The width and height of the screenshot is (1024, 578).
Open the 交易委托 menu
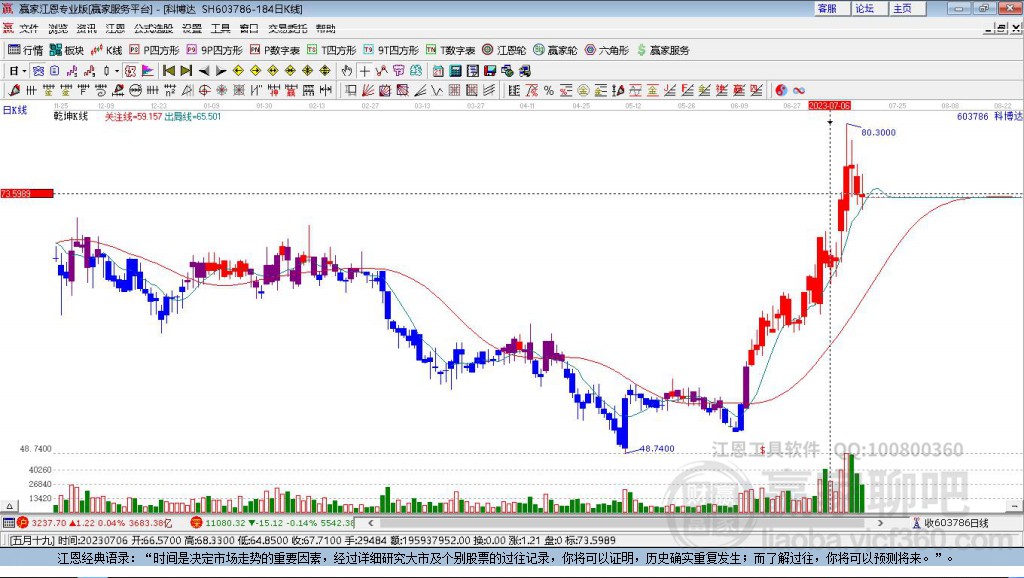click(287, 28)
